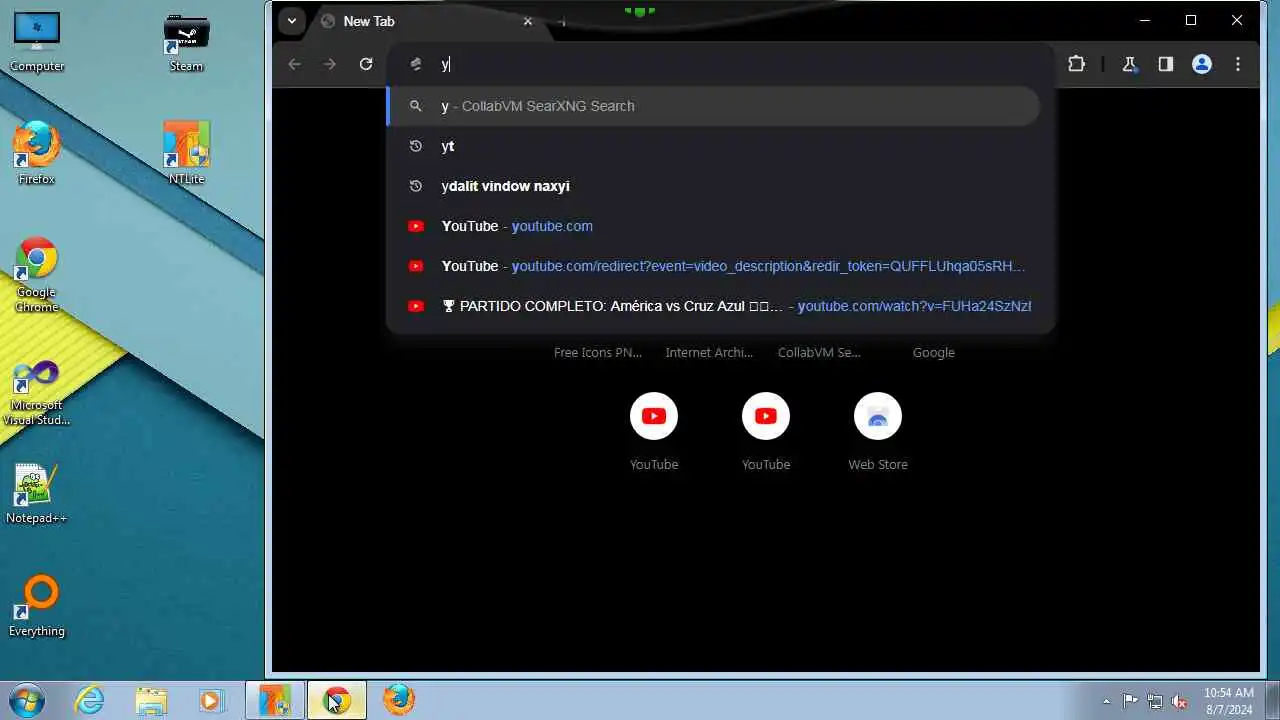Viewport: 1280px width, 720px height.
Task: Open Firefox from the taskbar
Action: [398, 700]
